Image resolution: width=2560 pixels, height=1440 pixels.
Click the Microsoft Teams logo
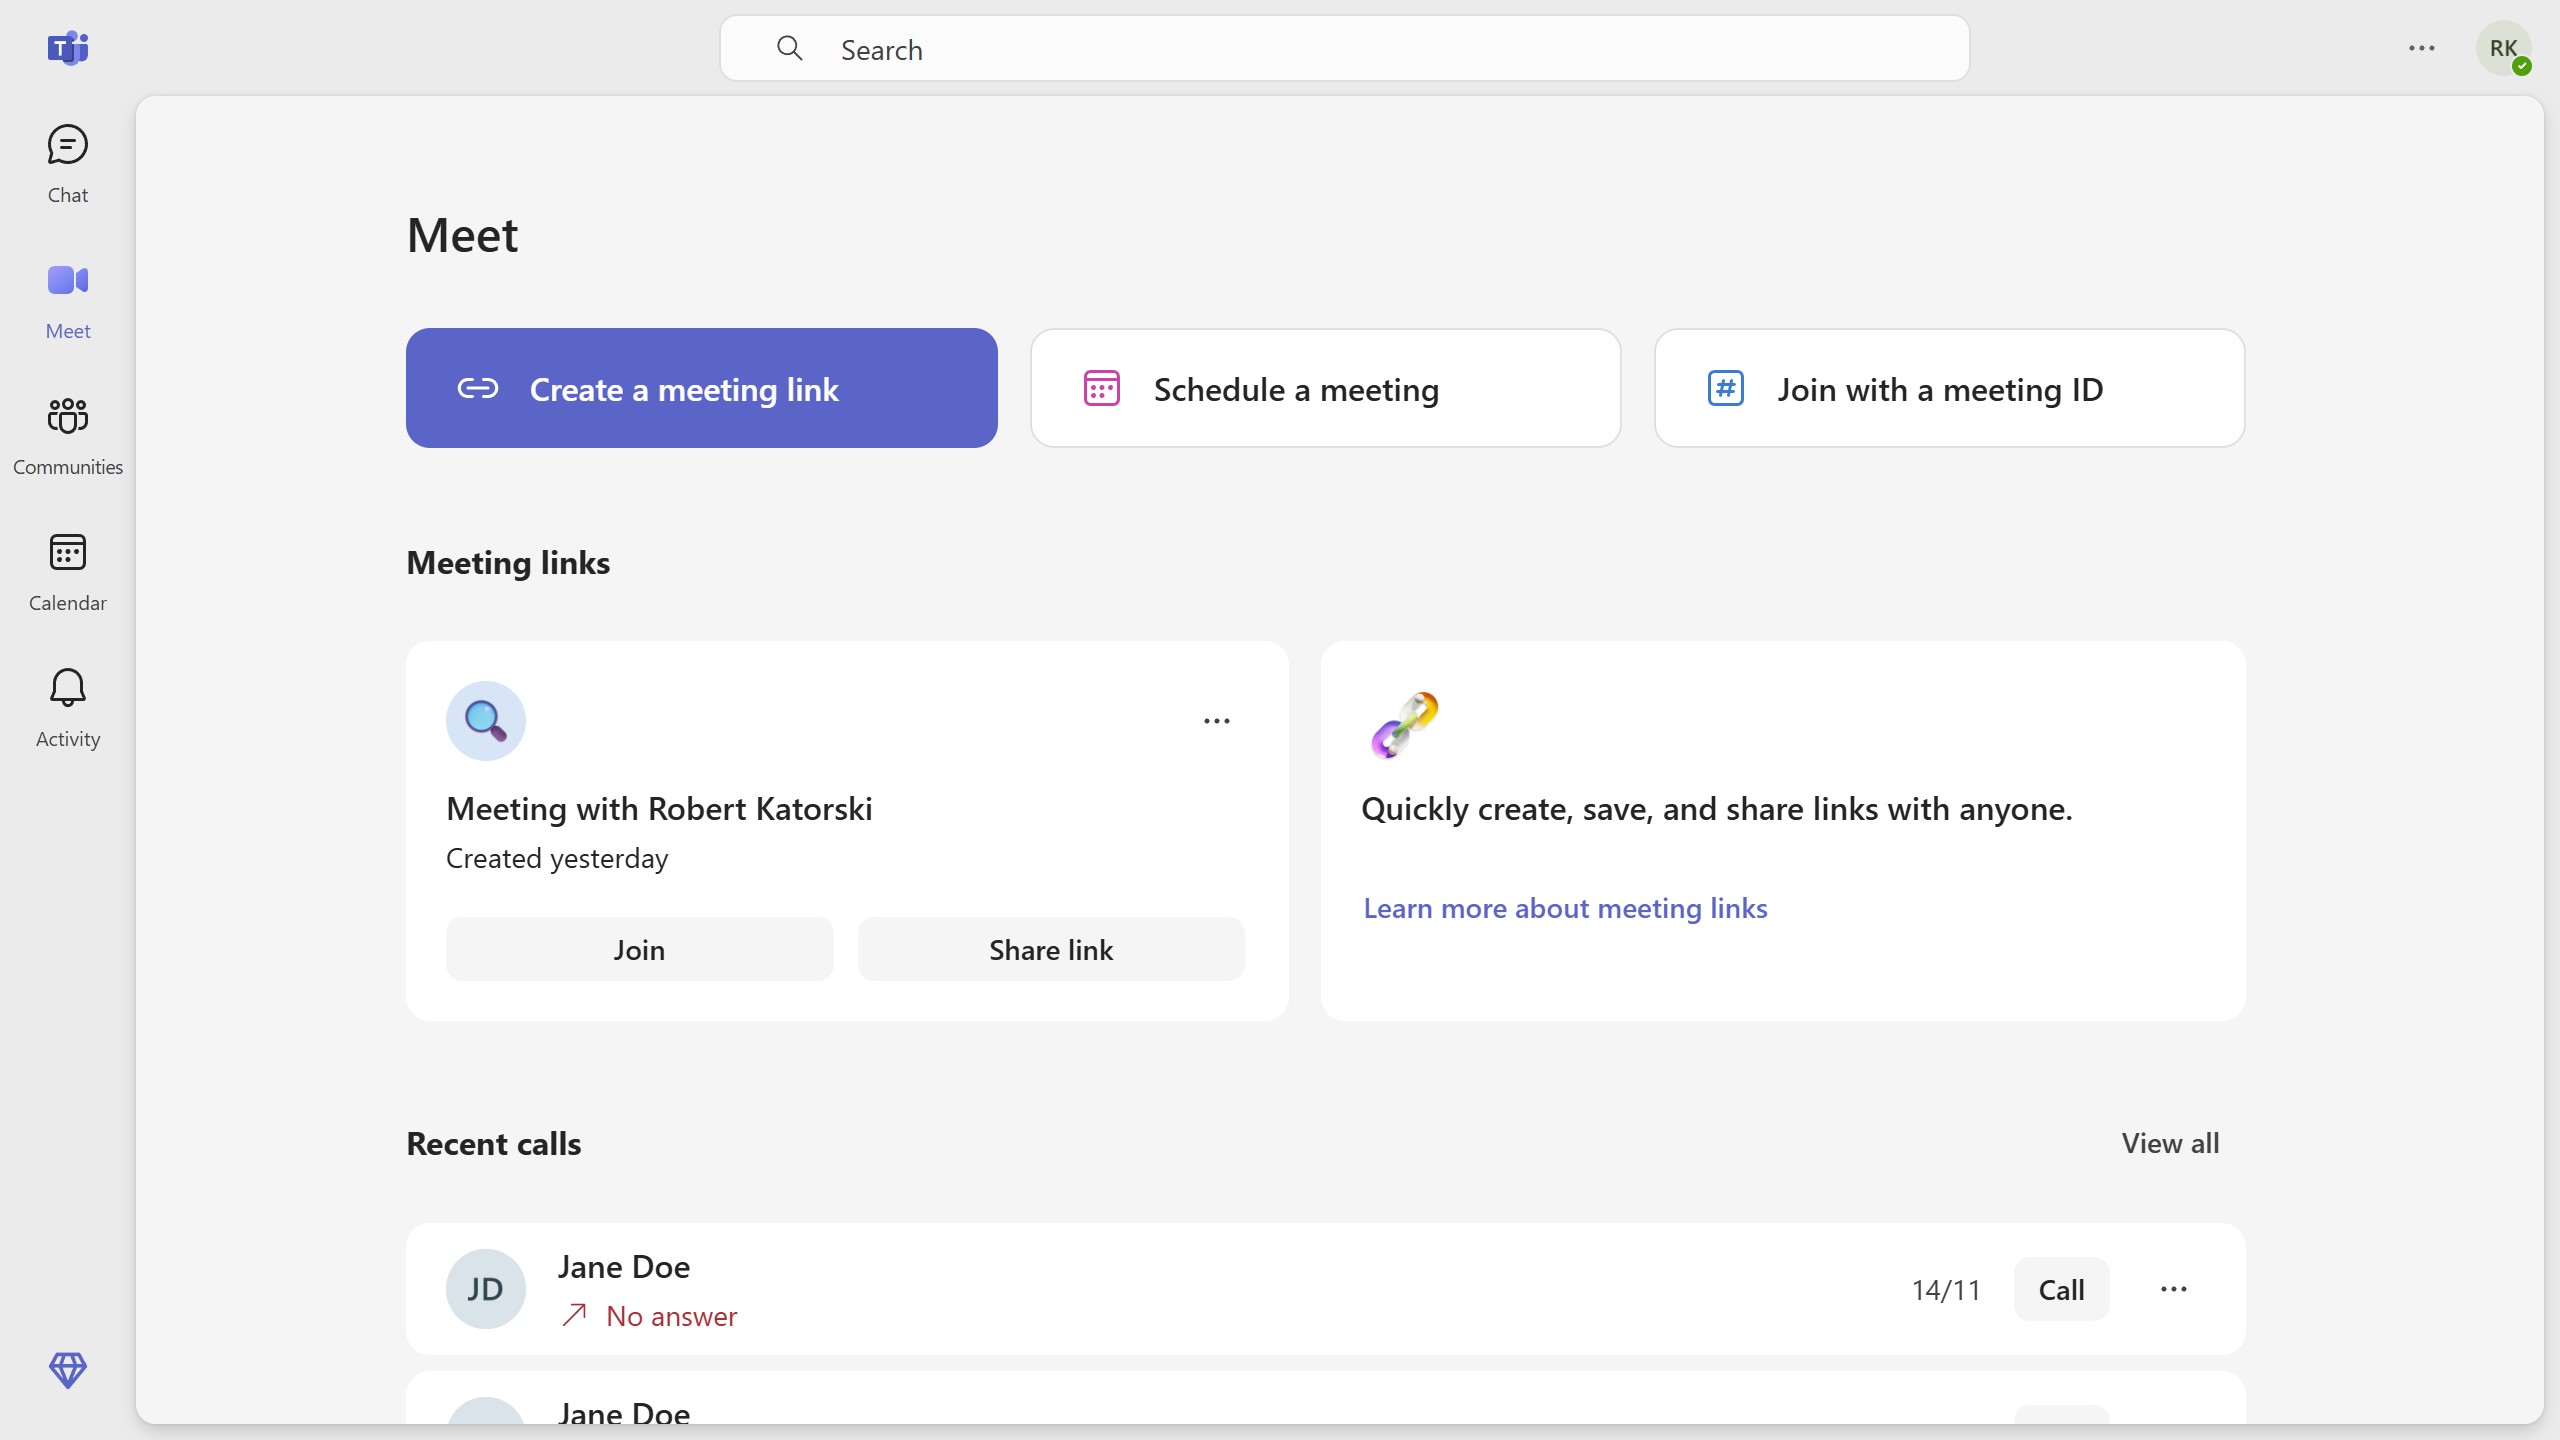(66, 48)
